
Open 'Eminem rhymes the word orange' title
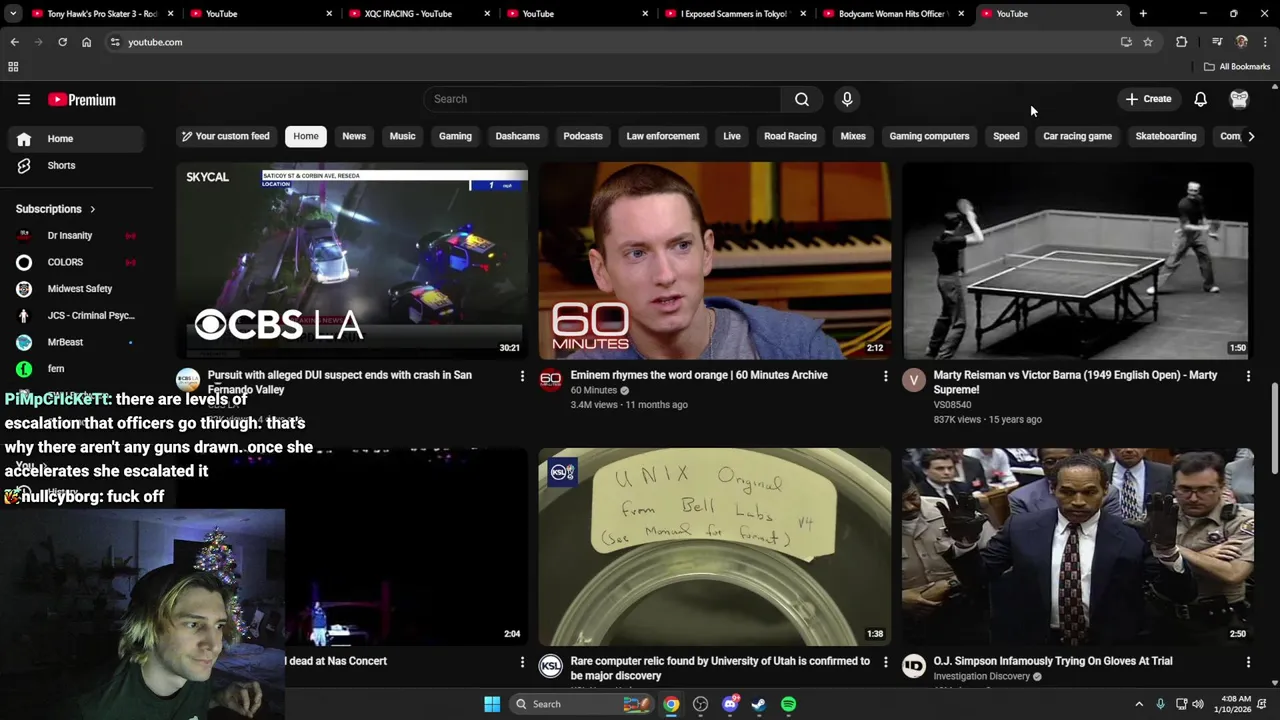pyautogui.click(x=699, y=375)
